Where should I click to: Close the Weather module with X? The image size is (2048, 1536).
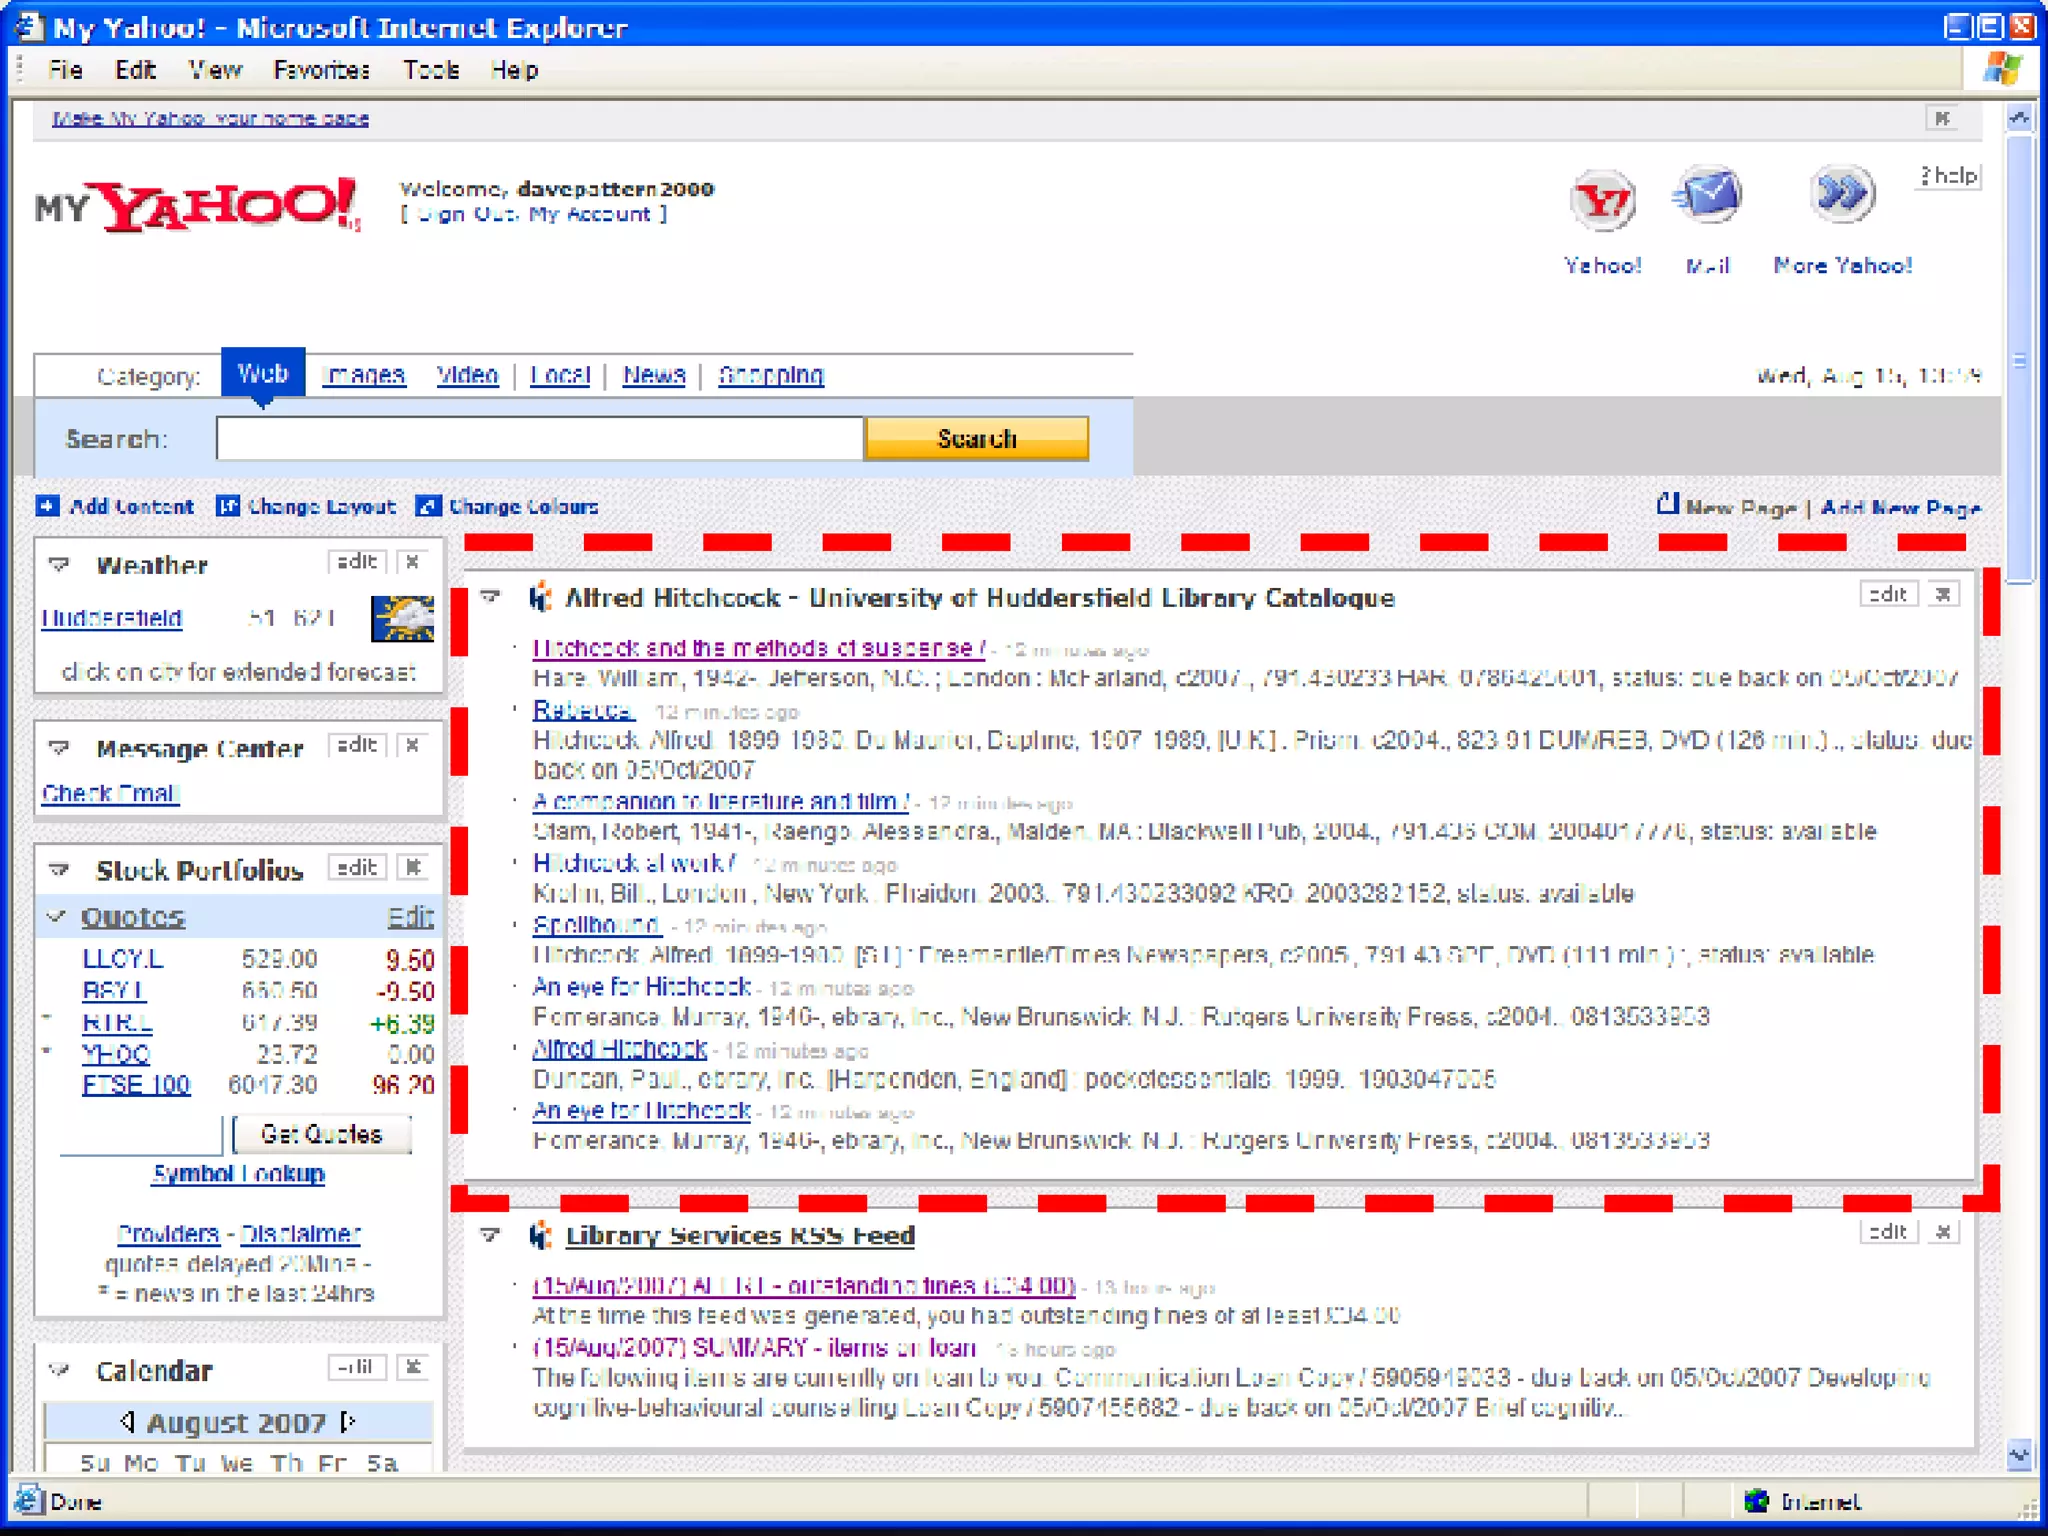[412, 562]
